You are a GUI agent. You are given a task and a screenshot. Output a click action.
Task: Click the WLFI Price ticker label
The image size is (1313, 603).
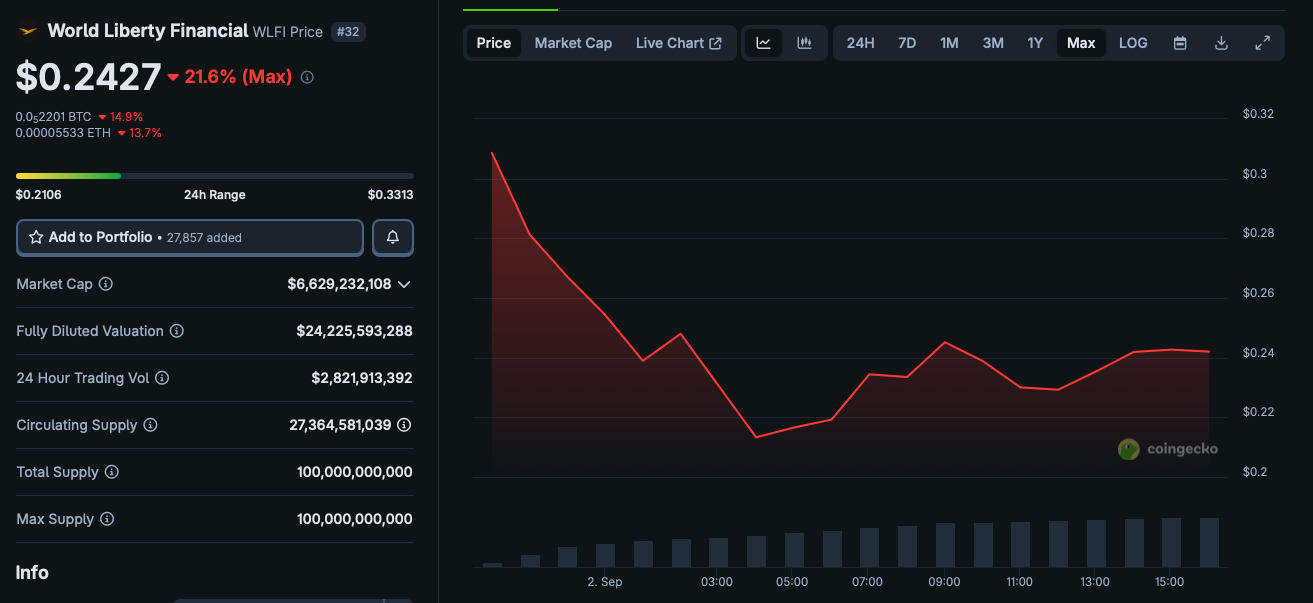(x=288, y=32)
